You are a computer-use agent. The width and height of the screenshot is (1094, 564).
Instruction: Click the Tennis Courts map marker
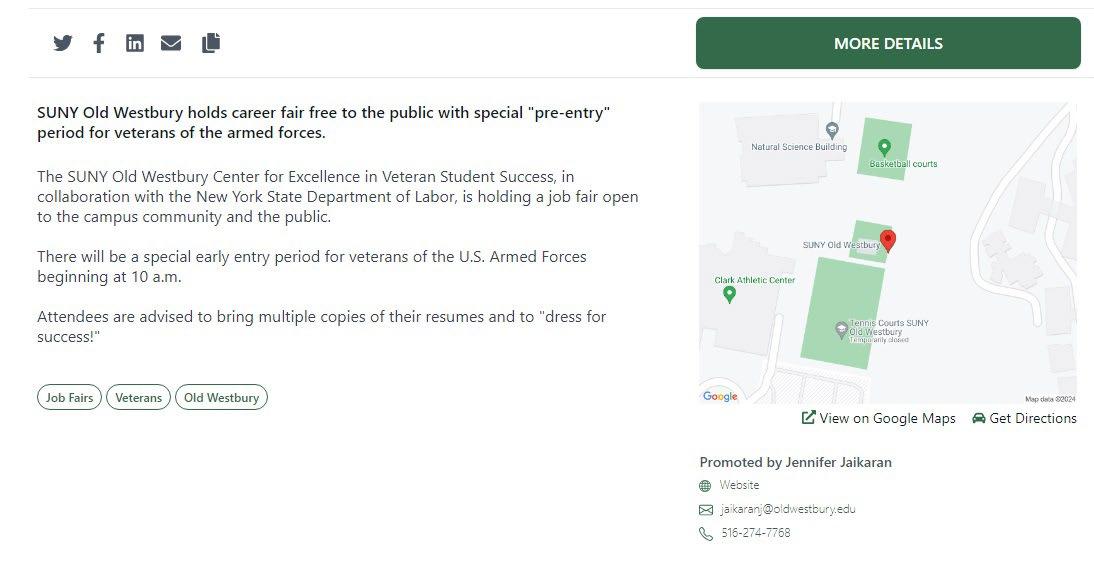coord(841,330)
